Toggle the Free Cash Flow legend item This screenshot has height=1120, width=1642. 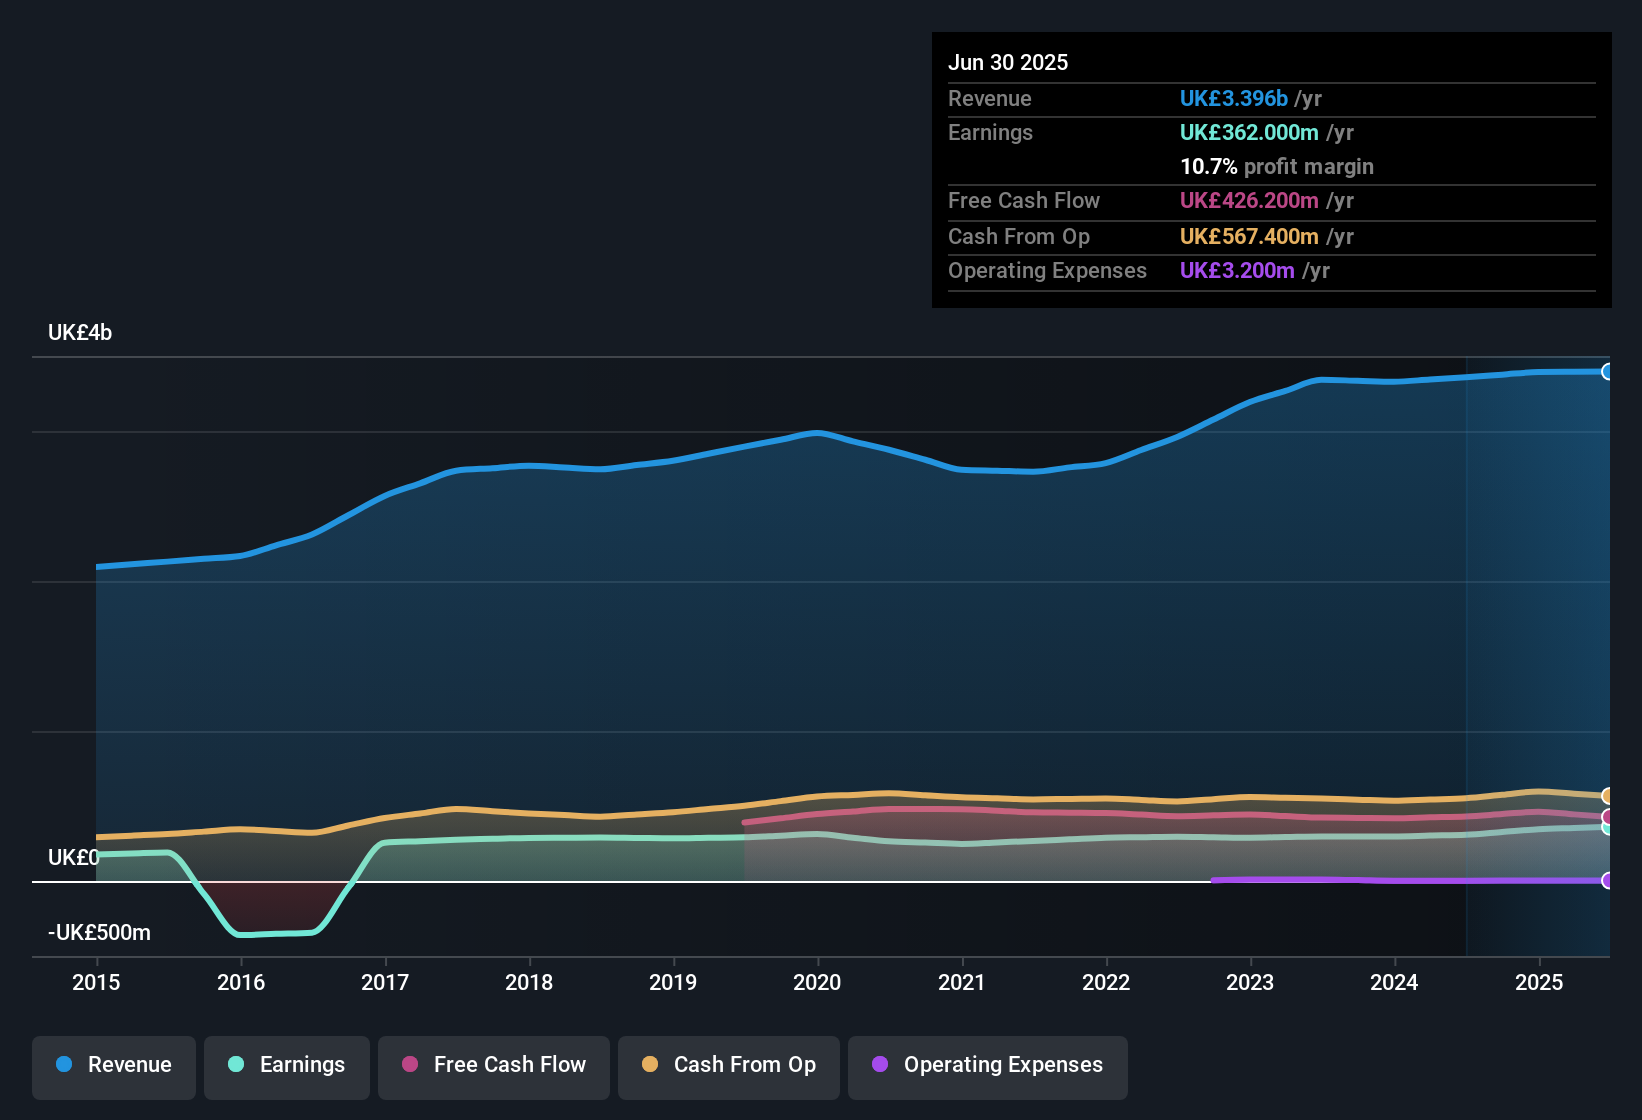[494, 1067]
